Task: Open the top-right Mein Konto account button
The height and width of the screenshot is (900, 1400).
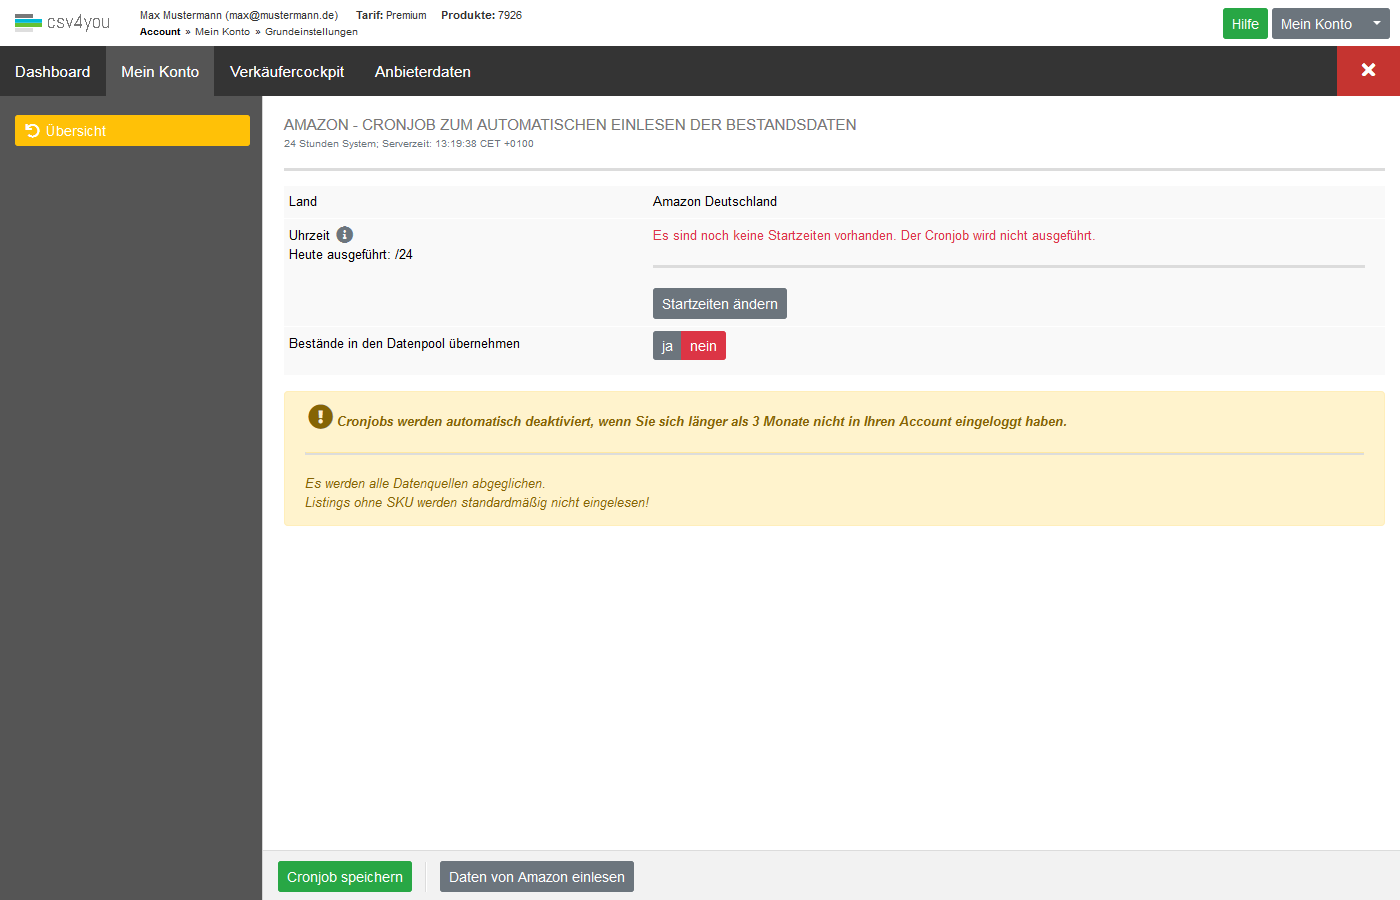Action: click(x=1316, y=24)
